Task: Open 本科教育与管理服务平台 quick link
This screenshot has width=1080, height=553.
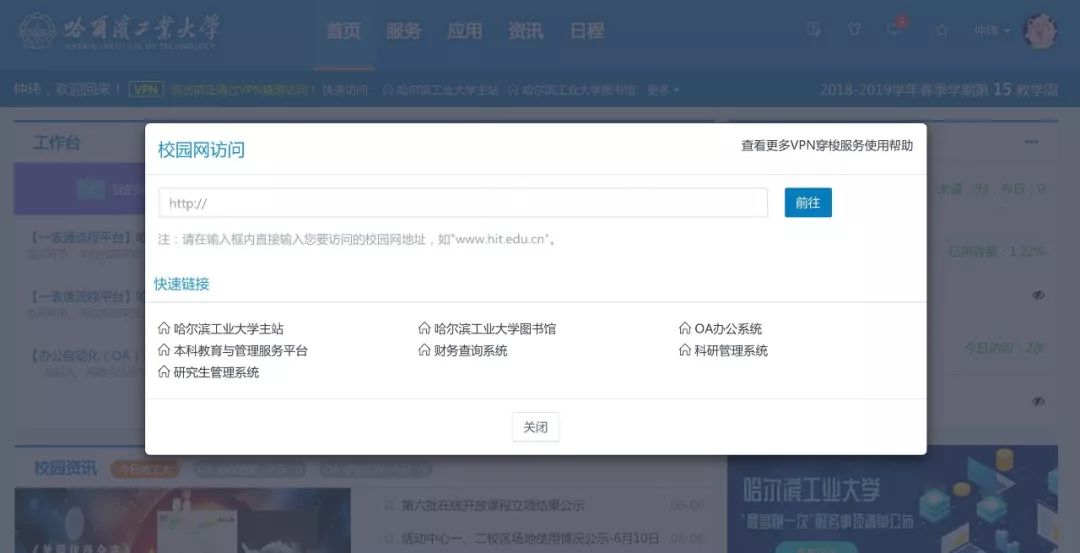Action: click(x=240, y=351)
